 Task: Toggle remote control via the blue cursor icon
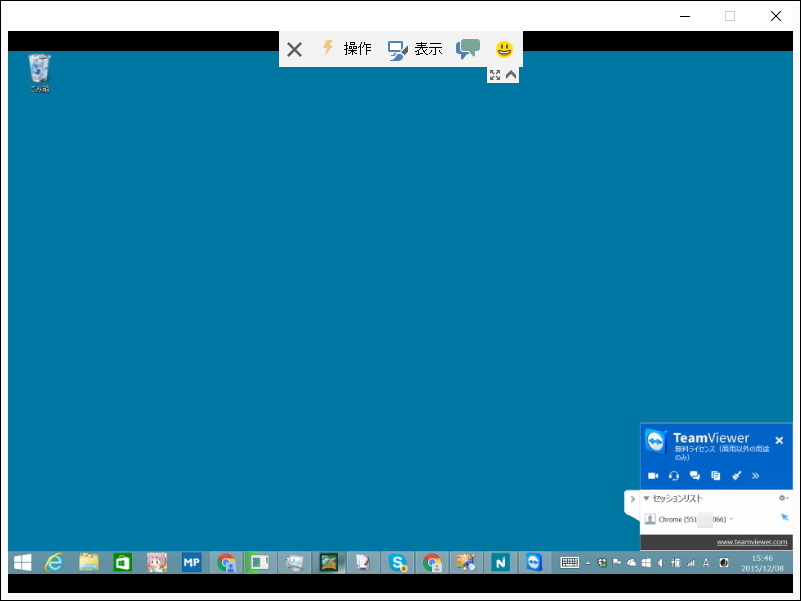[784, 517]
